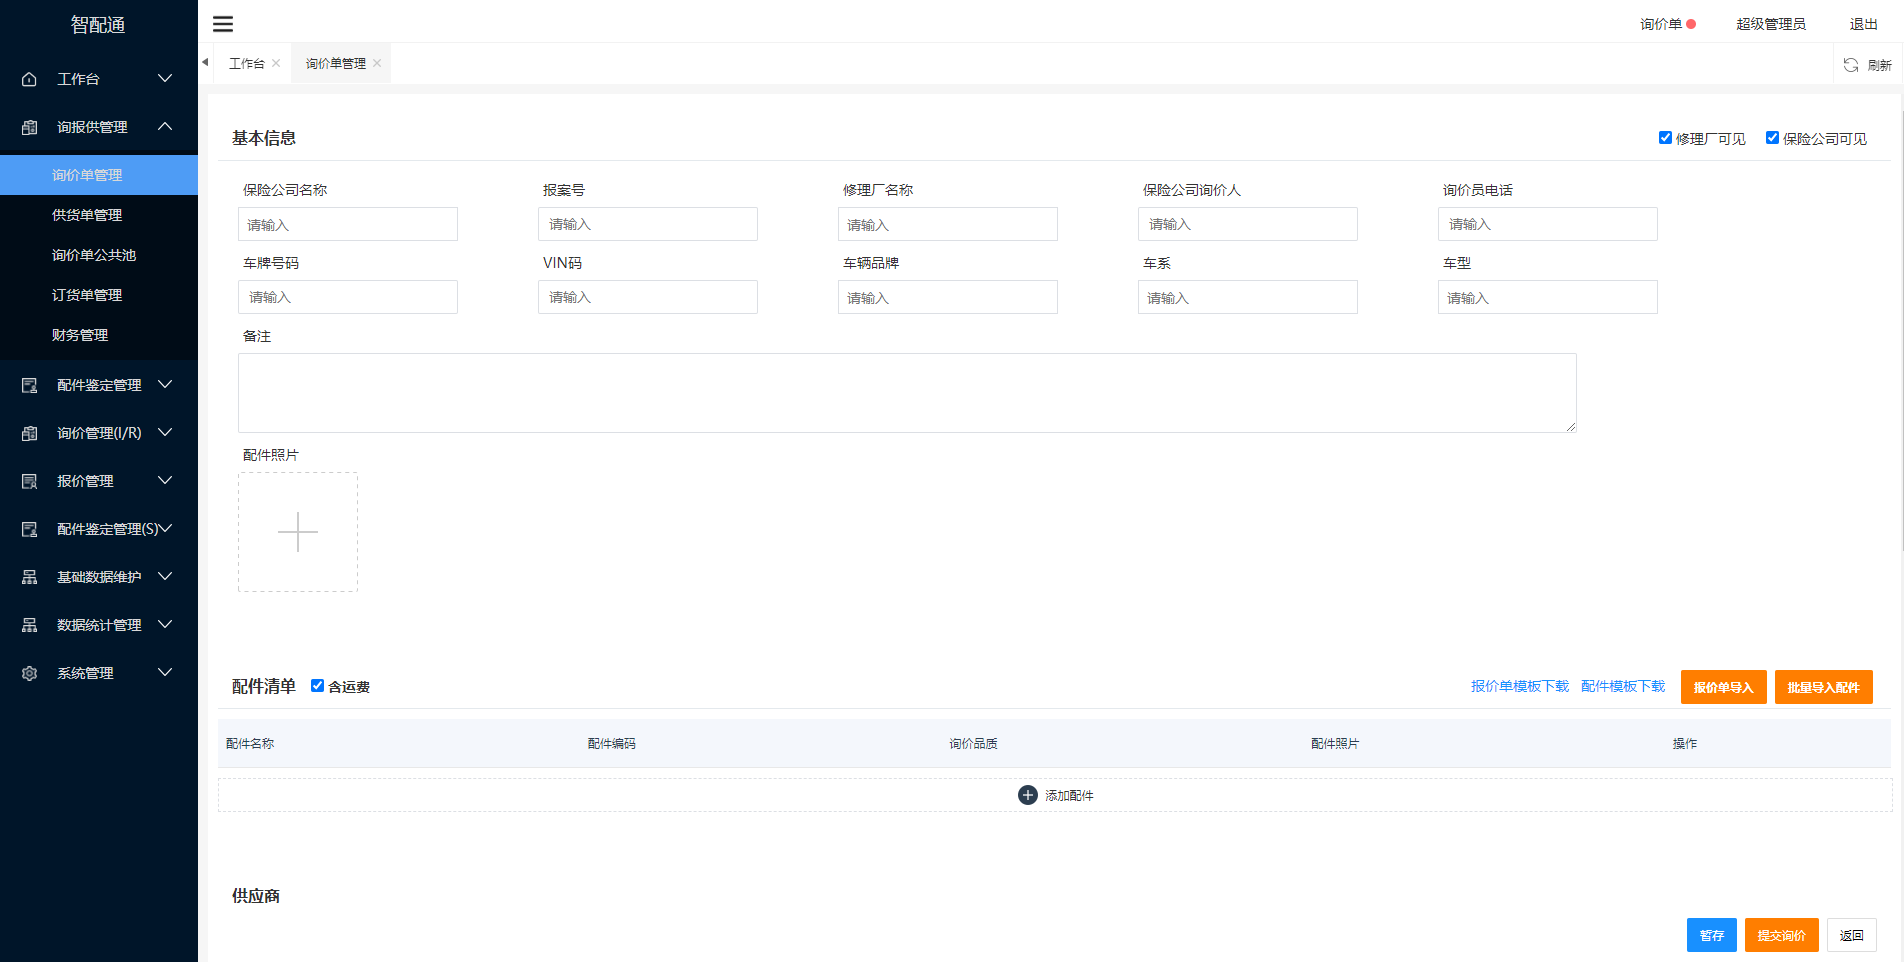
Task: Click the 工作台 home icon in the sidebar
Action: (29, 79)
